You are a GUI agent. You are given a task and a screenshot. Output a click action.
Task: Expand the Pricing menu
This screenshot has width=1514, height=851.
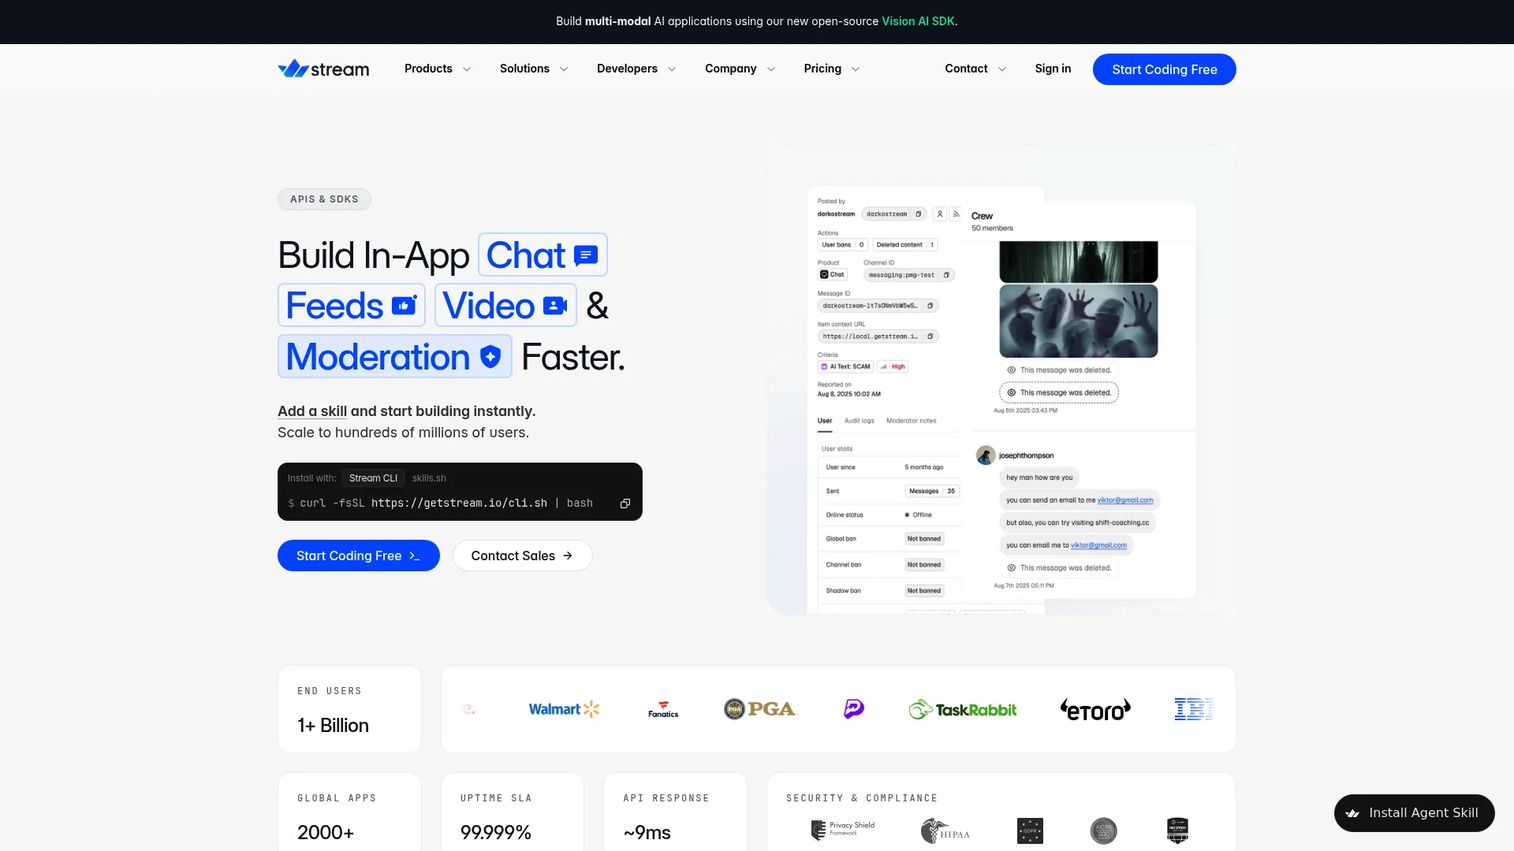(x=832, y=69)
